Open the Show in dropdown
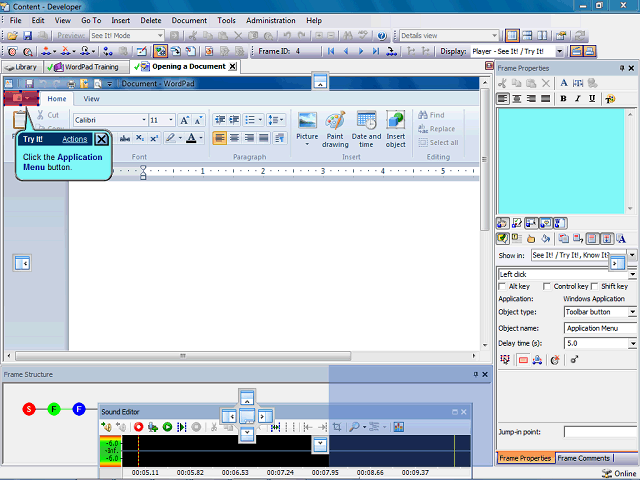This screenshot has width=640, height=480. pos(632,255)
